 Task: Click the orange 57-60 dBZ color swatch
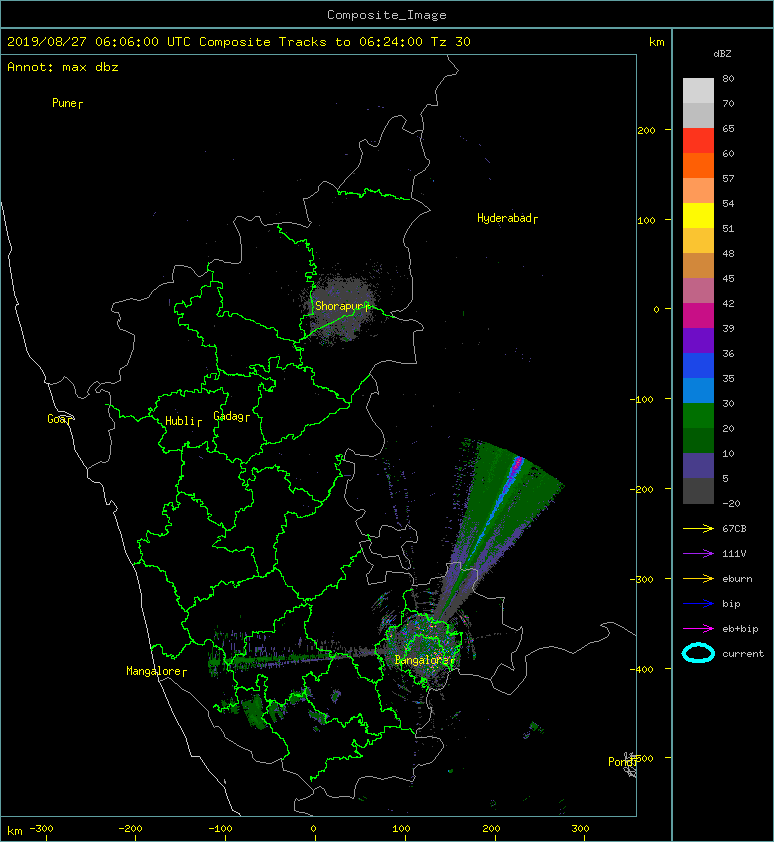click(698, 166)
